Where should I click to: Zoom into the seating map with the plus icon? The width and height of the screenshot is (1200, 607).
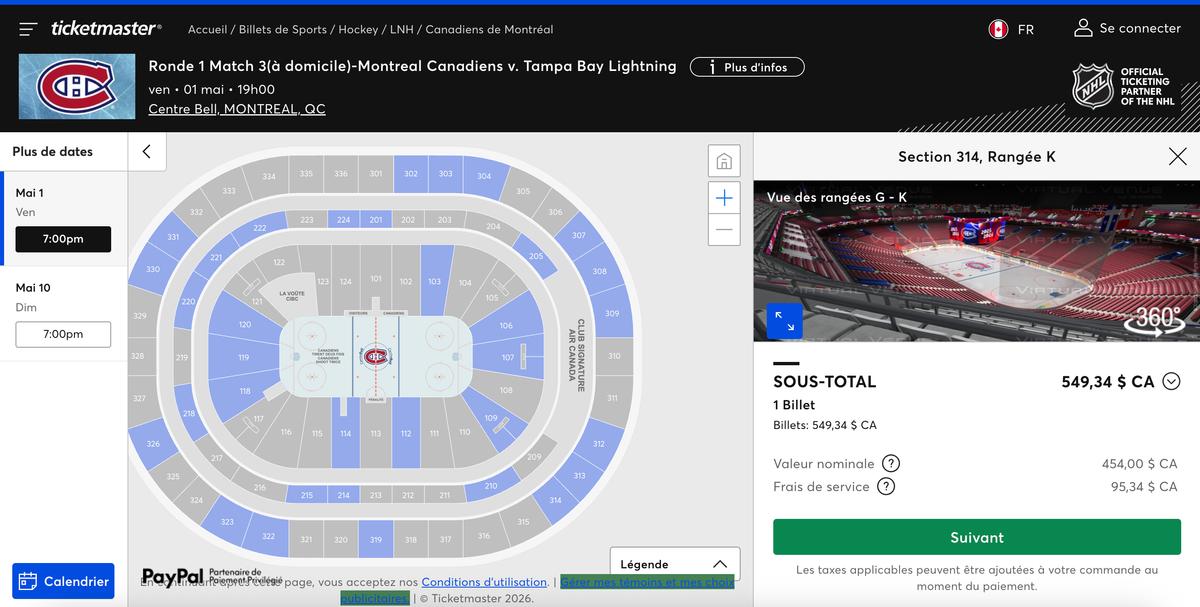coord(723,197)
